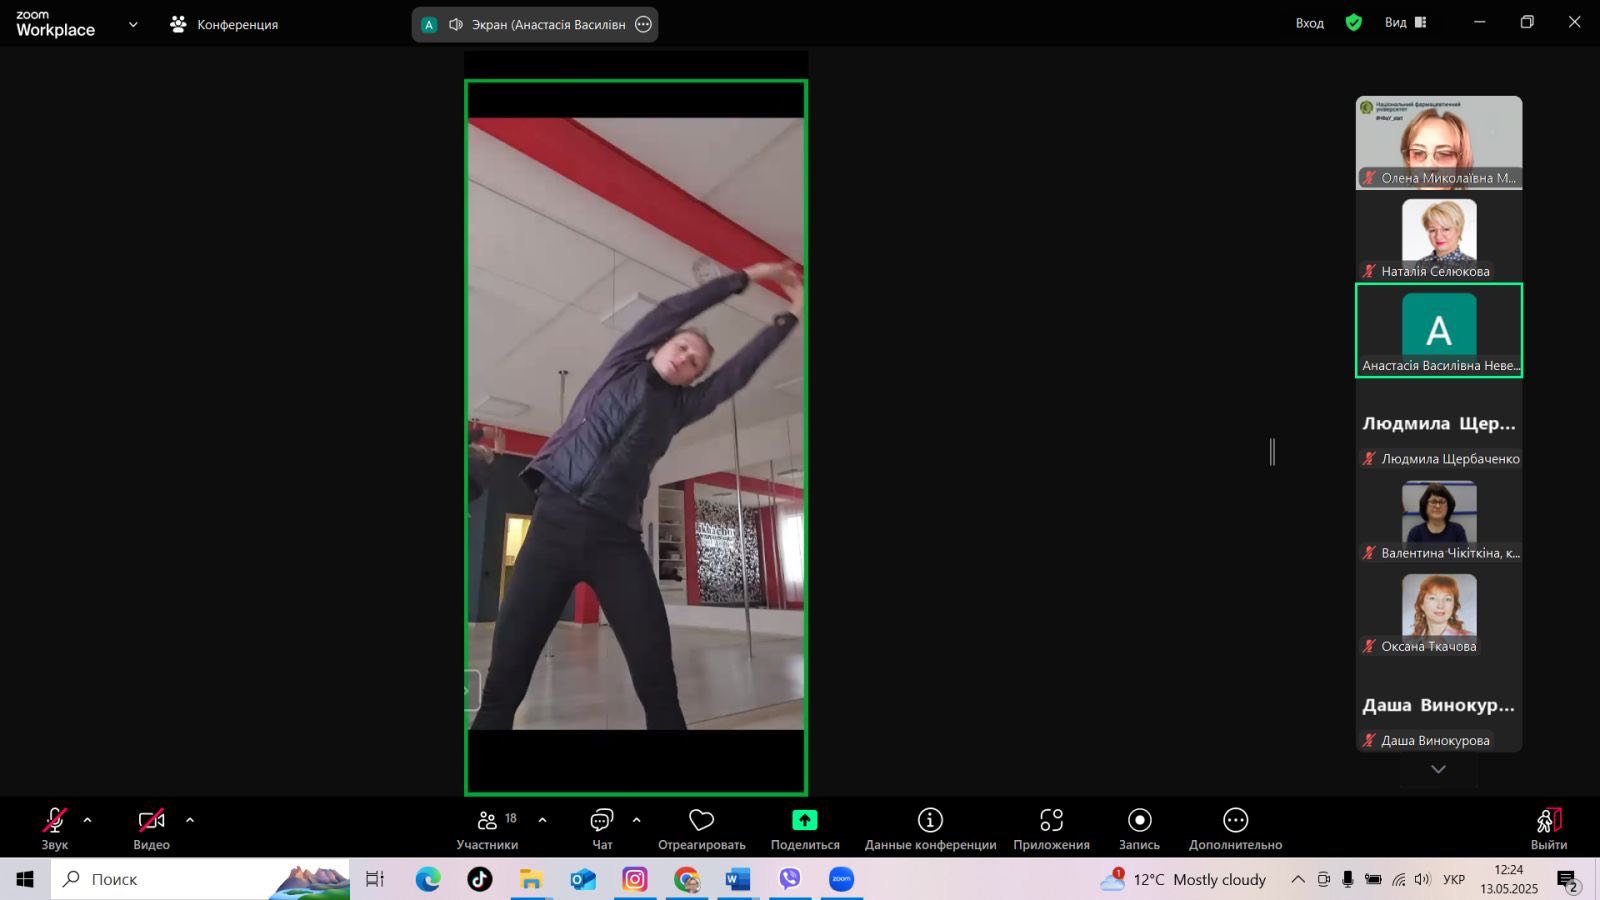Open the Дополнительно more options icon
This screenshot has width=1600, height=900.
point(1235,820)
